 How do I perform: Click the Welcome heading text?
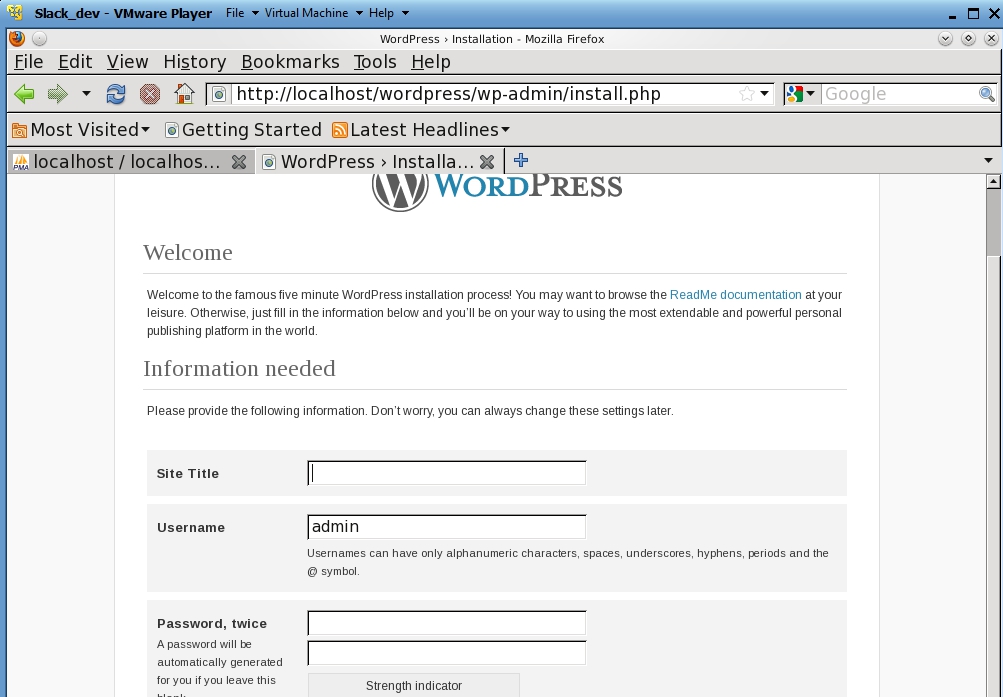click(188, 253)
